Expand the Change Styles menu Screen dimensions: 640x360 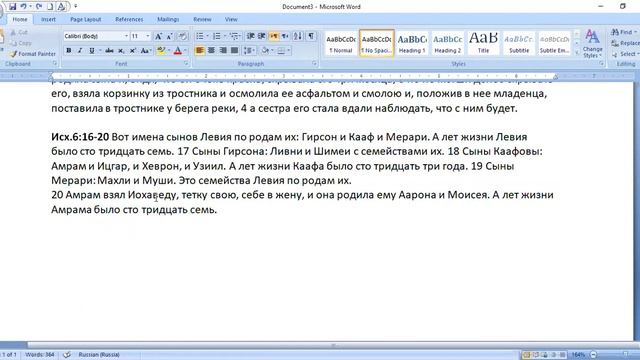(593, 43)
